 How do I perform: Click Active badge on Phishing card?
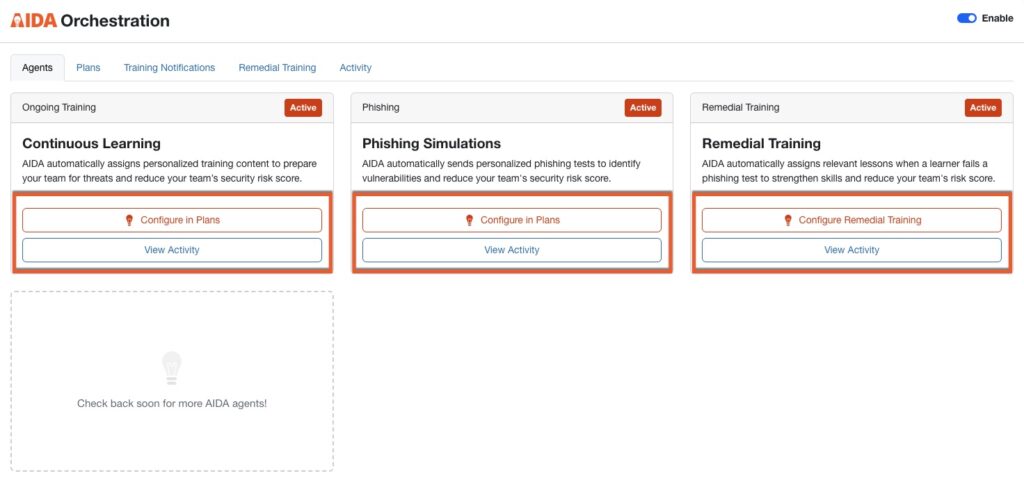643,108
